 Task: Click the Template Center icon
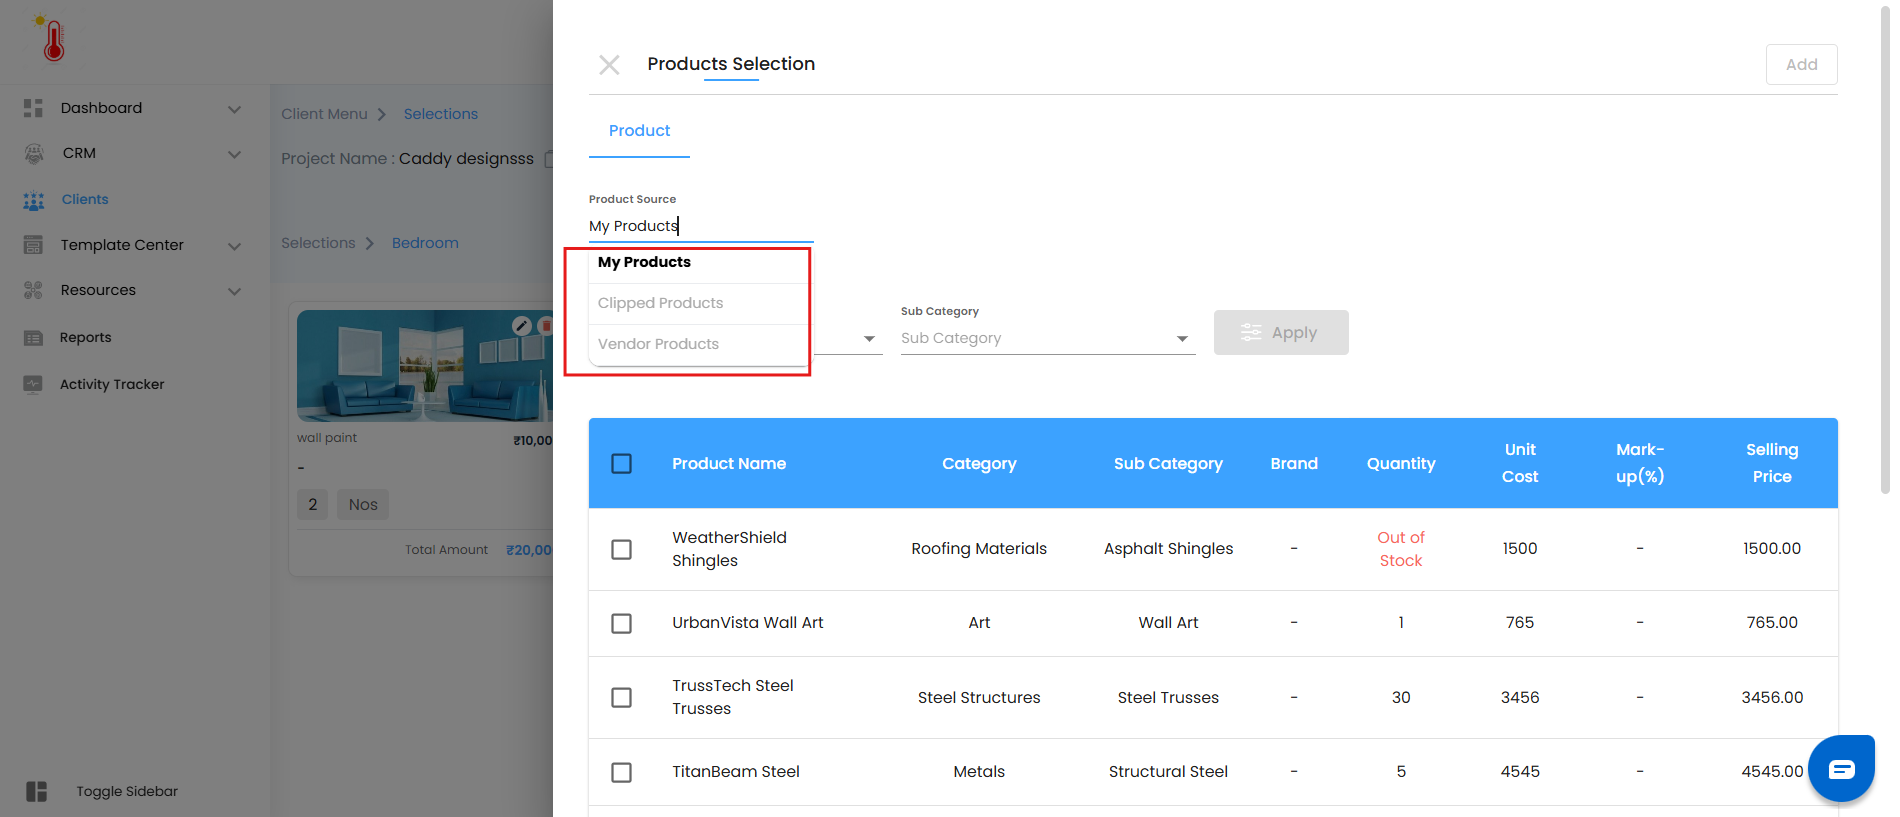click(33, 245)
